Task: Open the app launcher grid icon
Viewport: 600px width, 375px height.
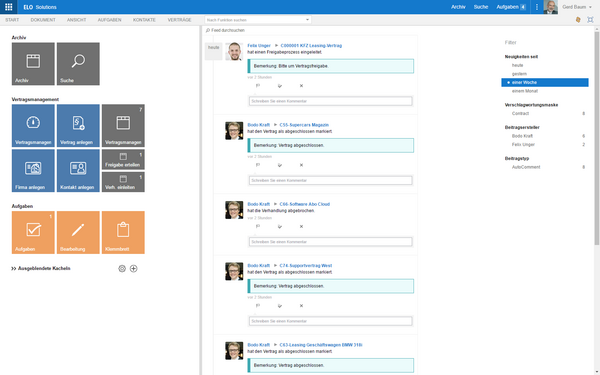Action: click(8, 7)
